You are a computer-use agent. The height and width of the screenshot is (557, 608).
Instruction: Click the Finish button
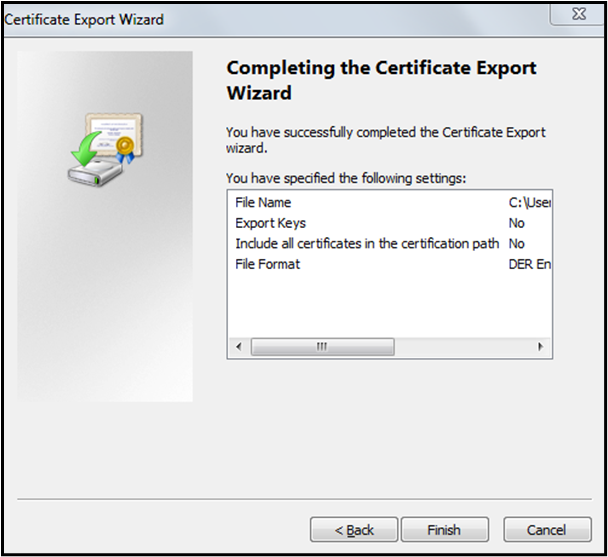coord(444,530)
